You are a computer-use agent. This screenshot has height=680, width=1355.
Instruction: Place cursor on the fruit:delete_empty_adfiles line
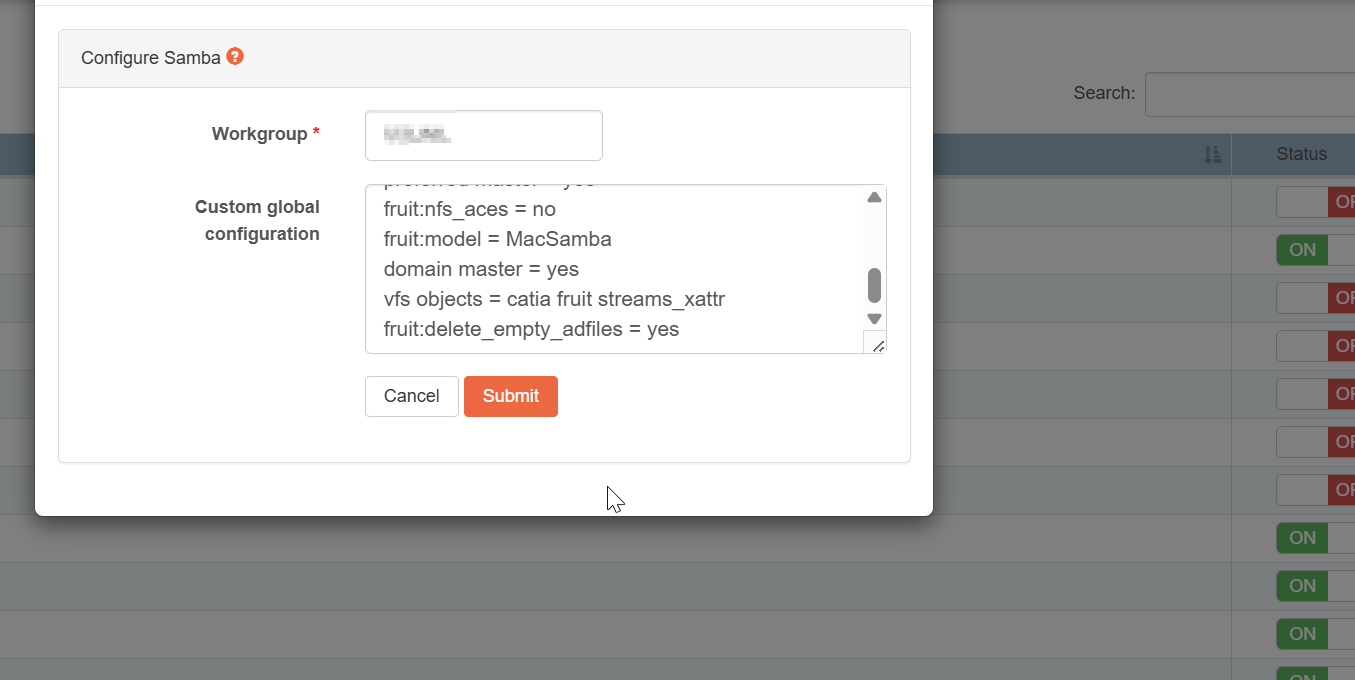(531, 329)
